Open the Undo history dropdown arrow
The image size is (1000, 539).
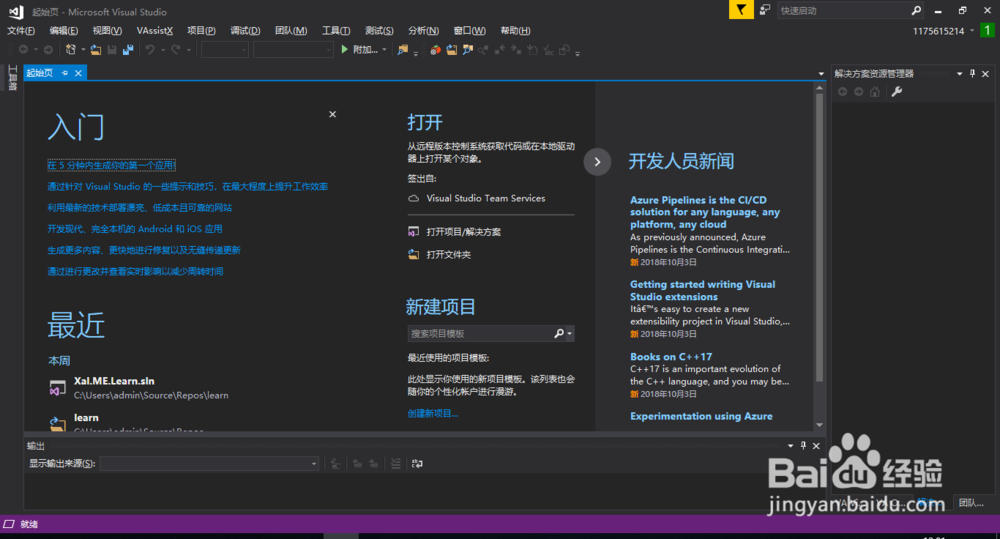[x=163, y=50]
